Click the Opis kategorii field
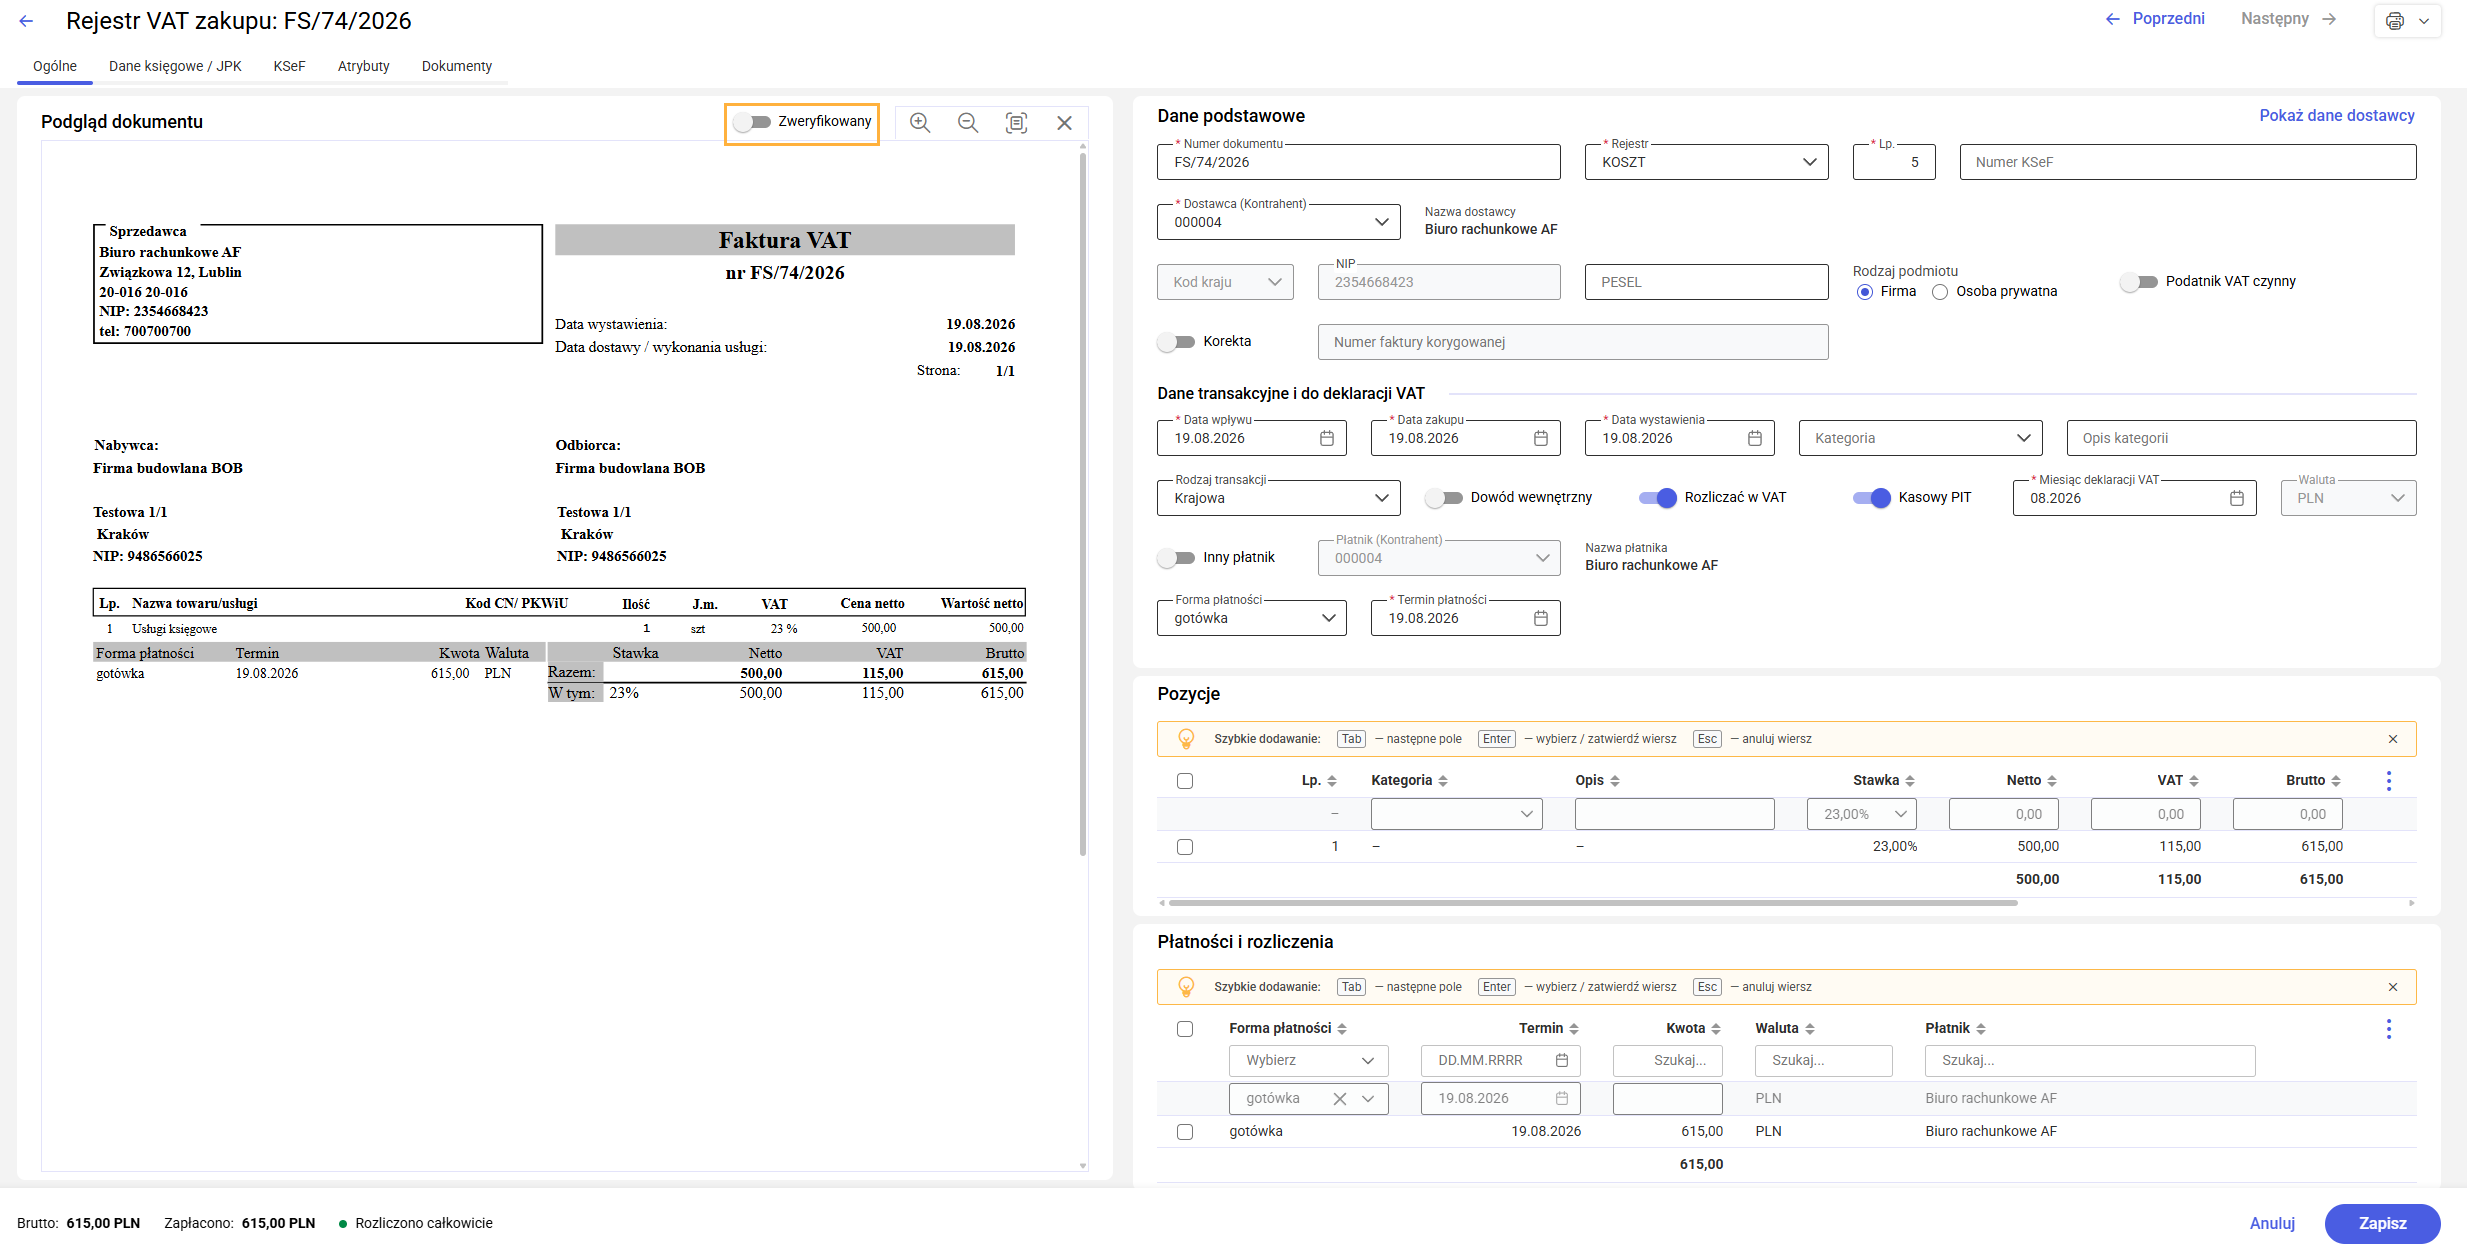 (2241, 438)
